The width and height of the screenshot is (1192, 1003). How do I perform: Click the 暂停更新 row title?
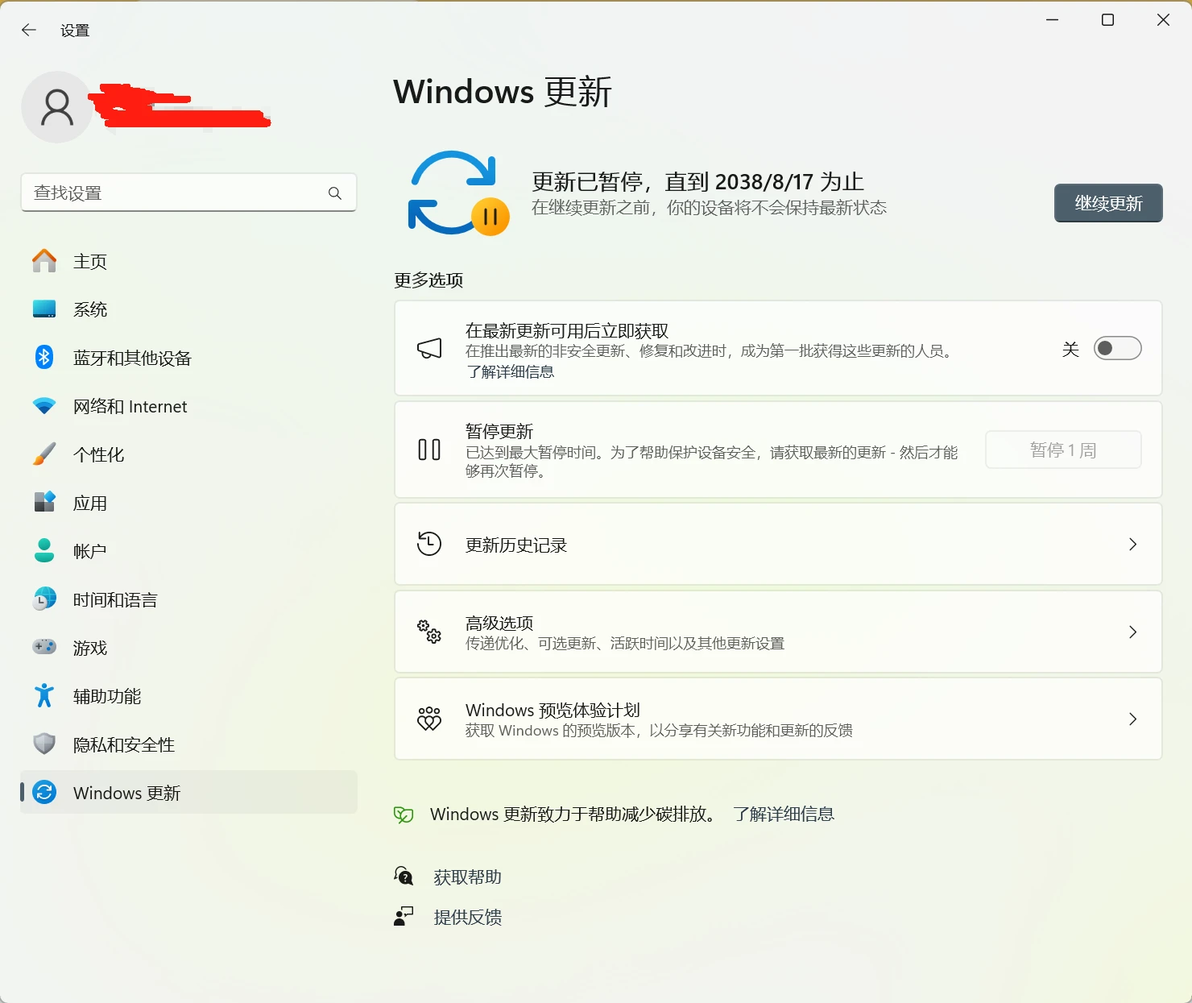[x=499, y=431]
